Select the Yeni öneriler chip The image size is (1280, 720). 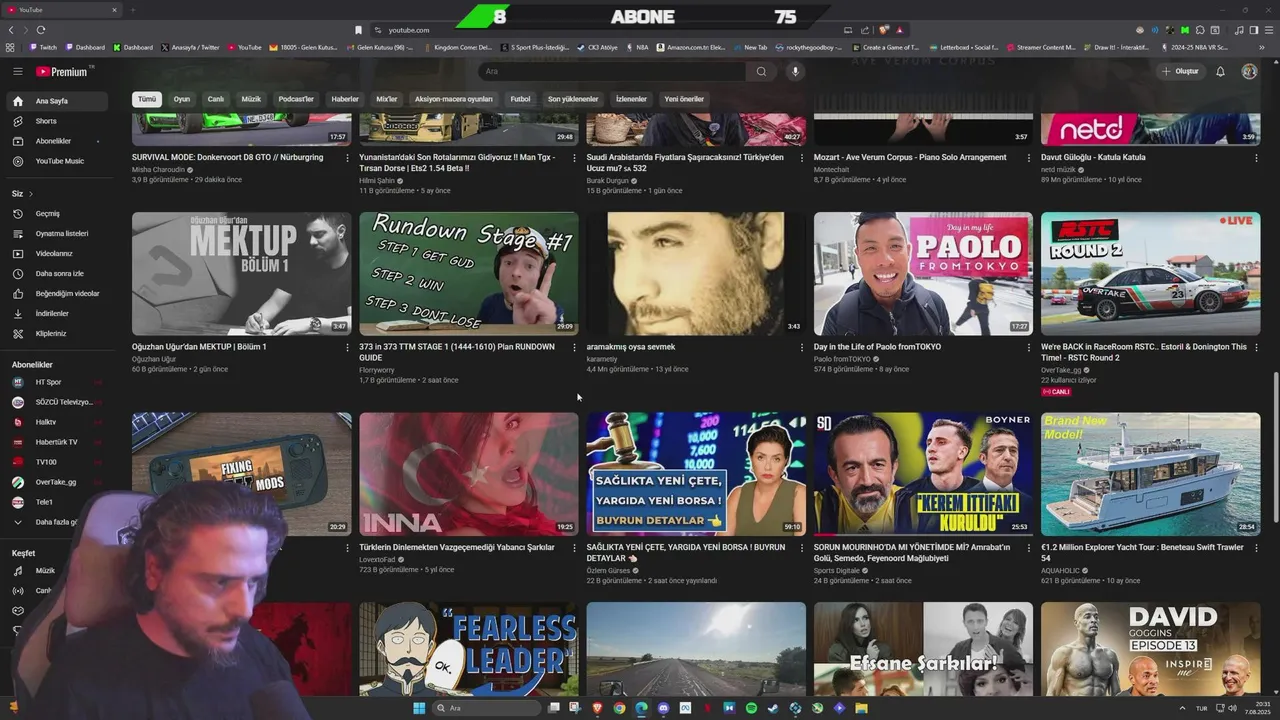684,99
